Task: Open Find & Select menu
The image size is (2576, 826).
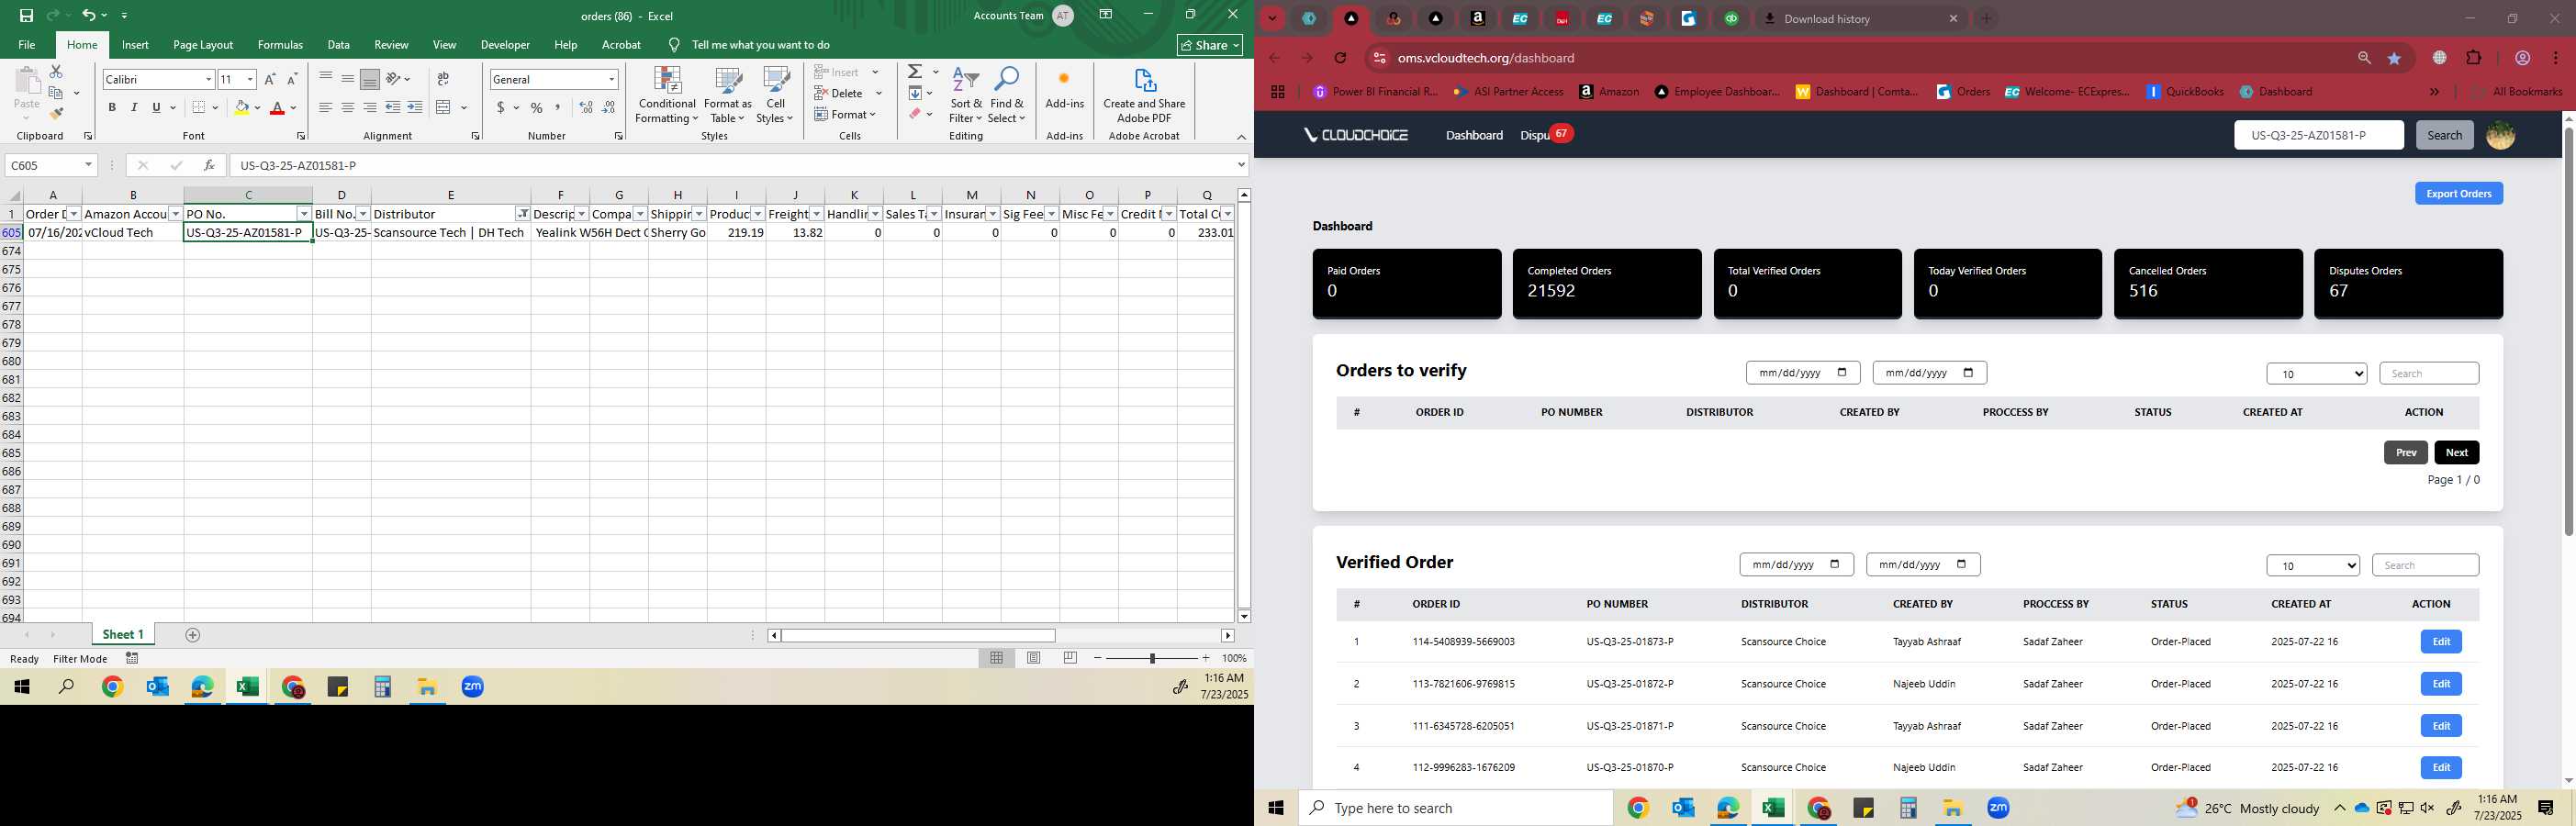Action: (1007, 96)
